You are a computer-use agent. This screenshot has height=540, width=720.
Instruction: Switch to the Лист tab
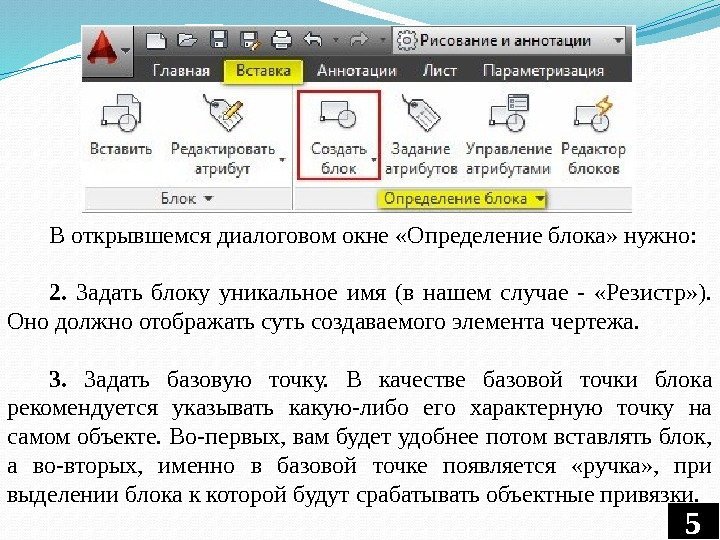point(439,71)
